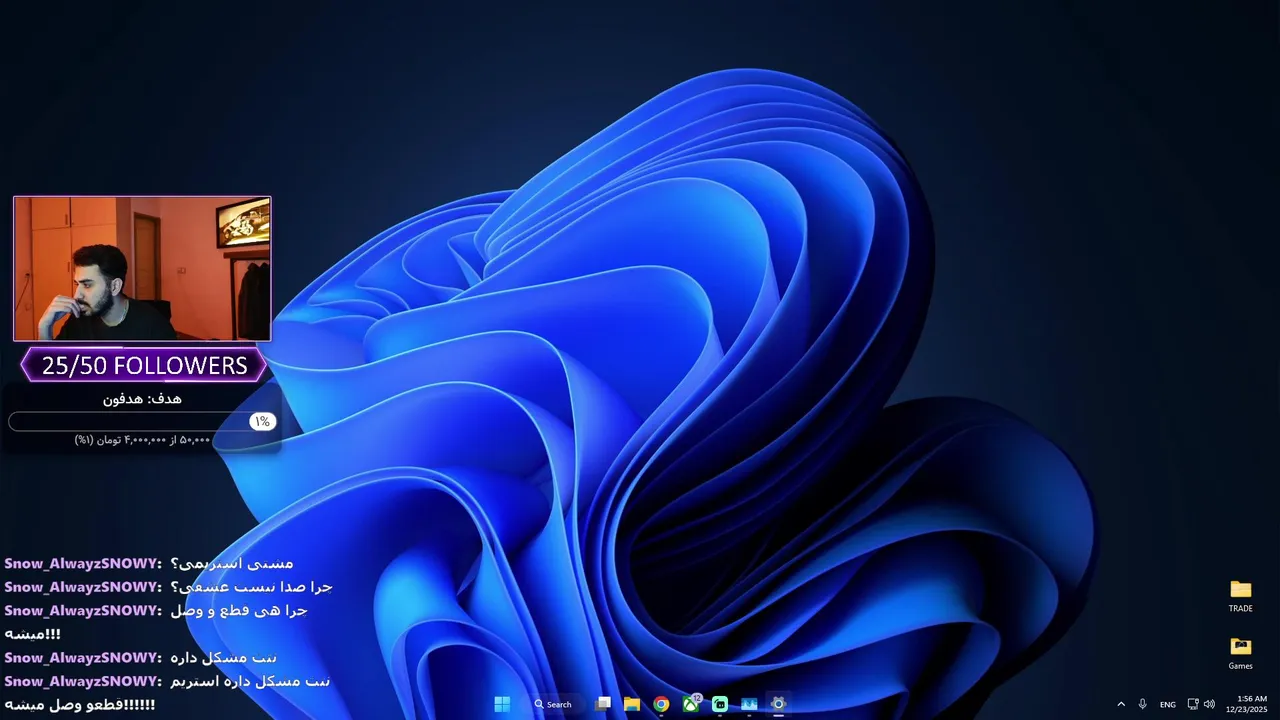The image size is (1280, 720).
Task: Open Google Chrome from the taskbar
Action: pos(661,704)
